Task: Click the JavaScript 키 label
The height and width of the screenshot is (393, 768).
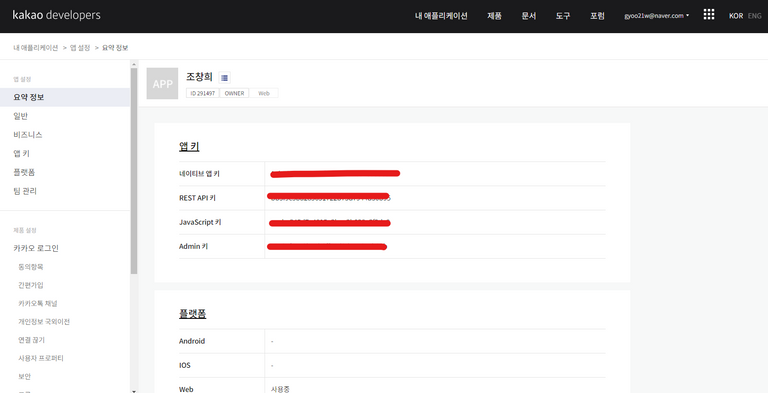Action: click(x=200, y=222)
